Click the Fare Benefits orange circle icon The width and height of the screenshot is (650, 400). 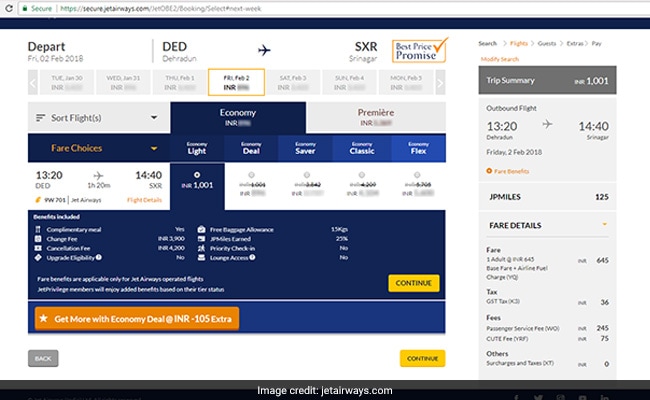coord(489,171)
